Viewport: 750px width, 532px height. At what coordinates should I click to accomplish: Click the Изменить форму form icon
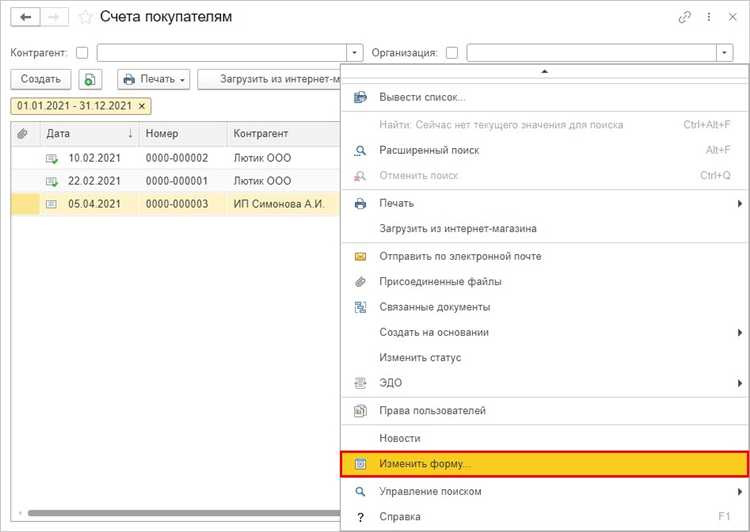coord(360,464)
